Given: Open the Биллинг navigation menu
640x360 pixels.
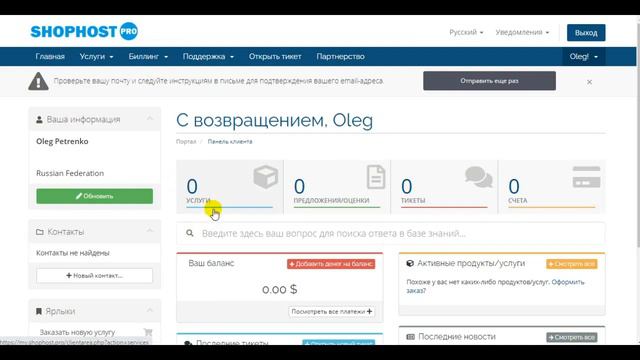Looking at the screenshot, I should [148, 56].
